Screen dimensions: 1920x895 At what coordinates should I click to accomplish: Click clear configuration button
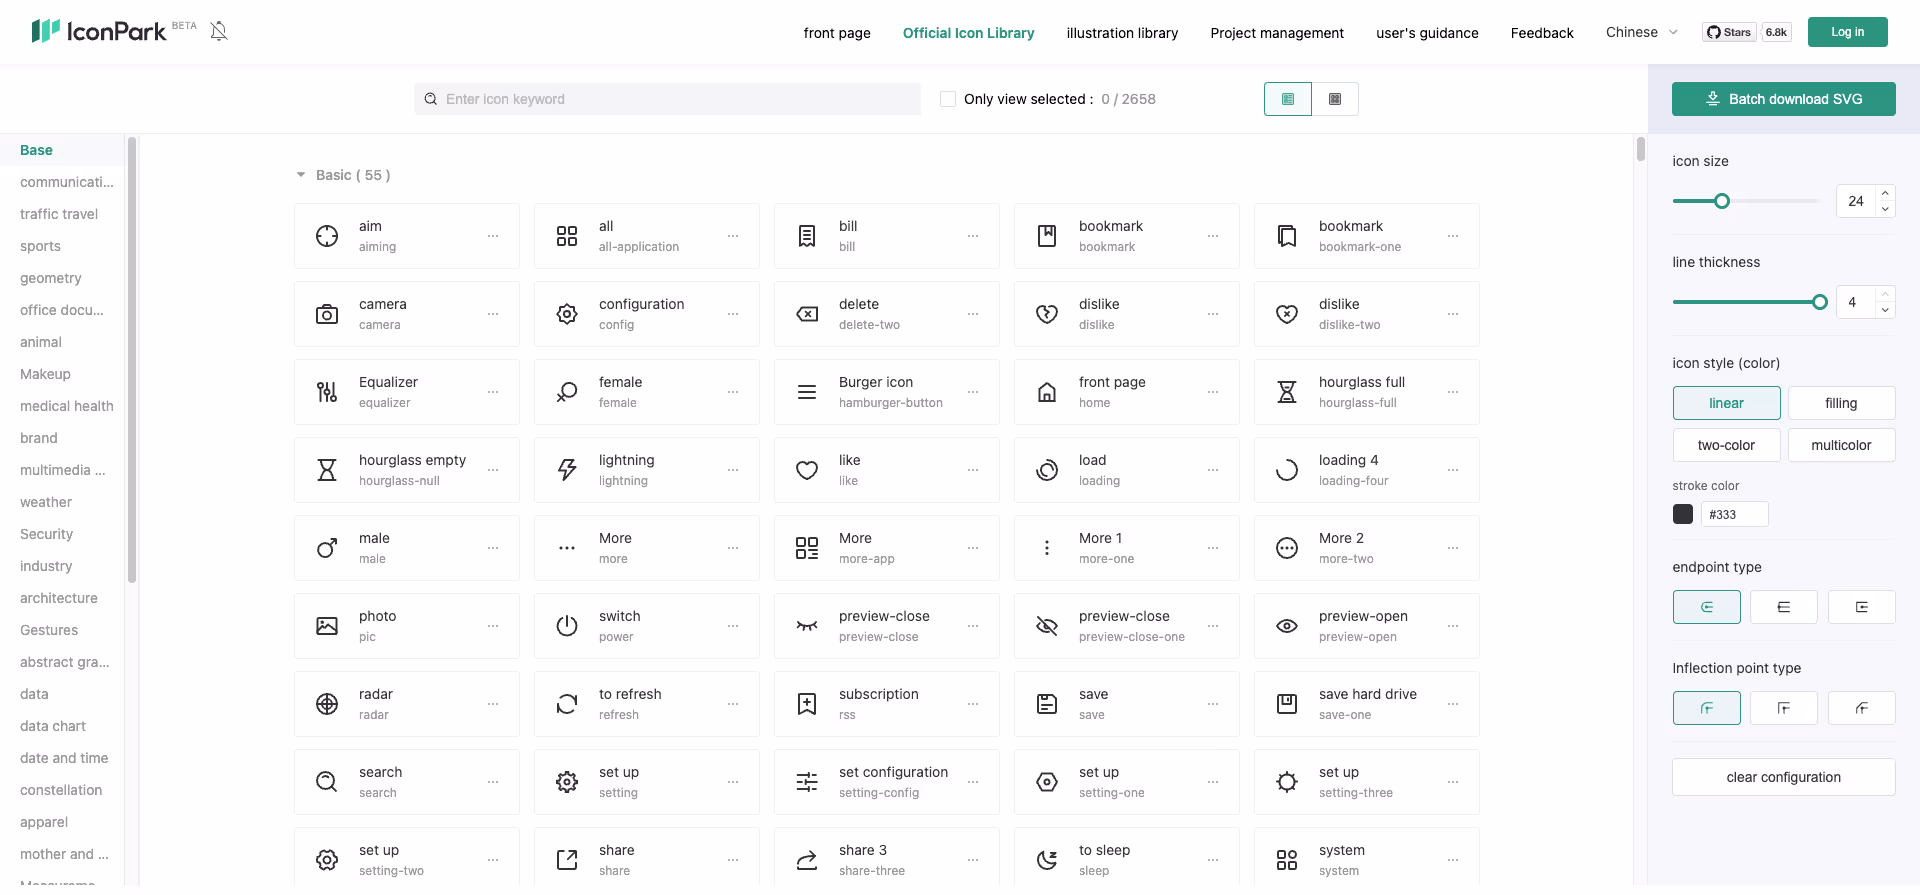click(x=1784, y=777)
